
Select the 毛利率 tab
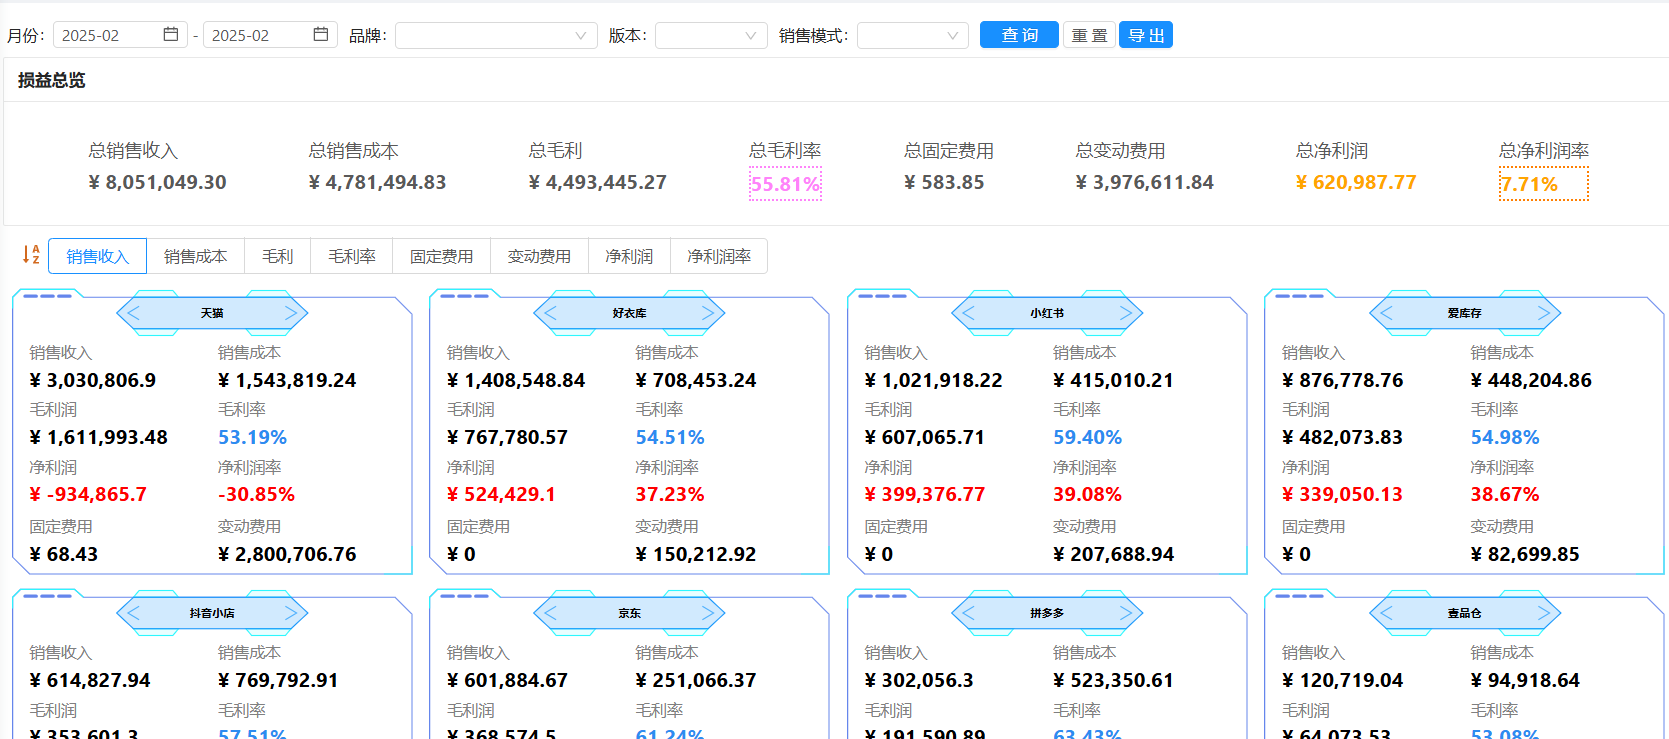pyautogui.click(x=352, y=256)
